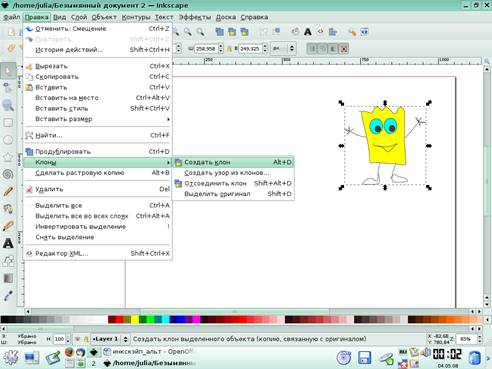The image size is (492, 369).
Task: Expand the Вставить размер submenu
Action: (98, 119)
